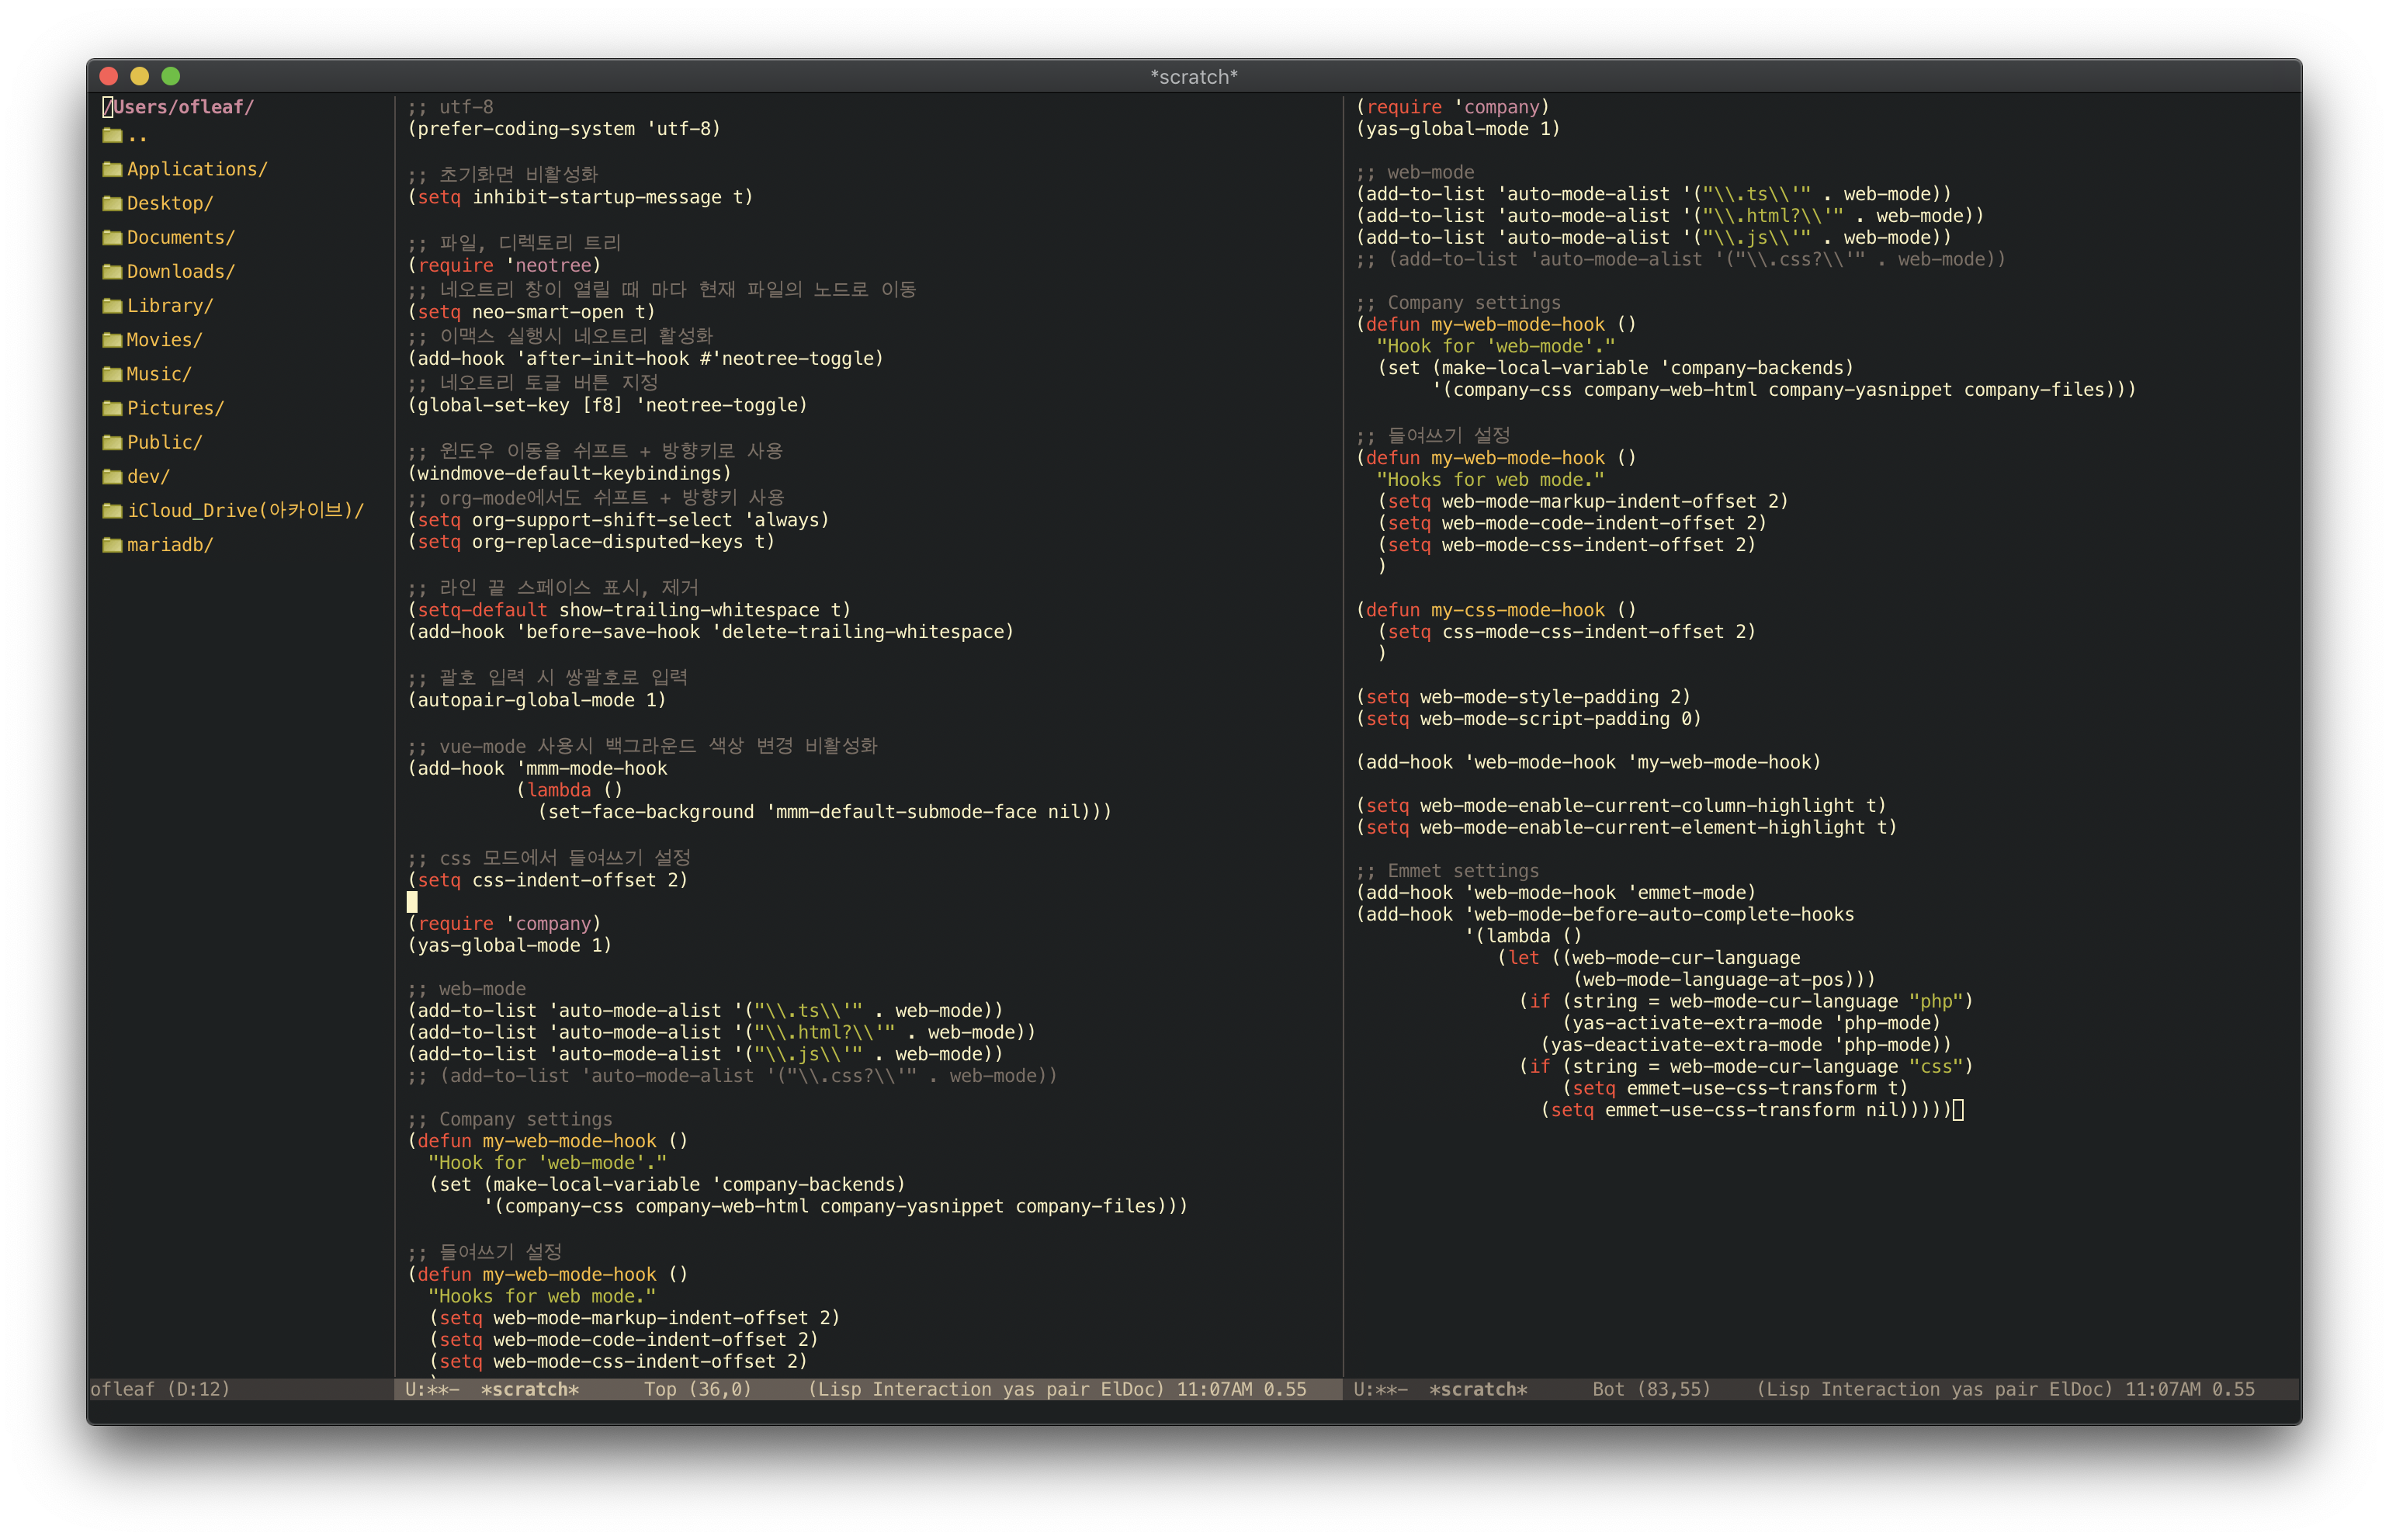This screenshot has height=1540, width=2389.
Task: Click *scratch* buffer name in left mode line
Action: tap(529, 1389)
